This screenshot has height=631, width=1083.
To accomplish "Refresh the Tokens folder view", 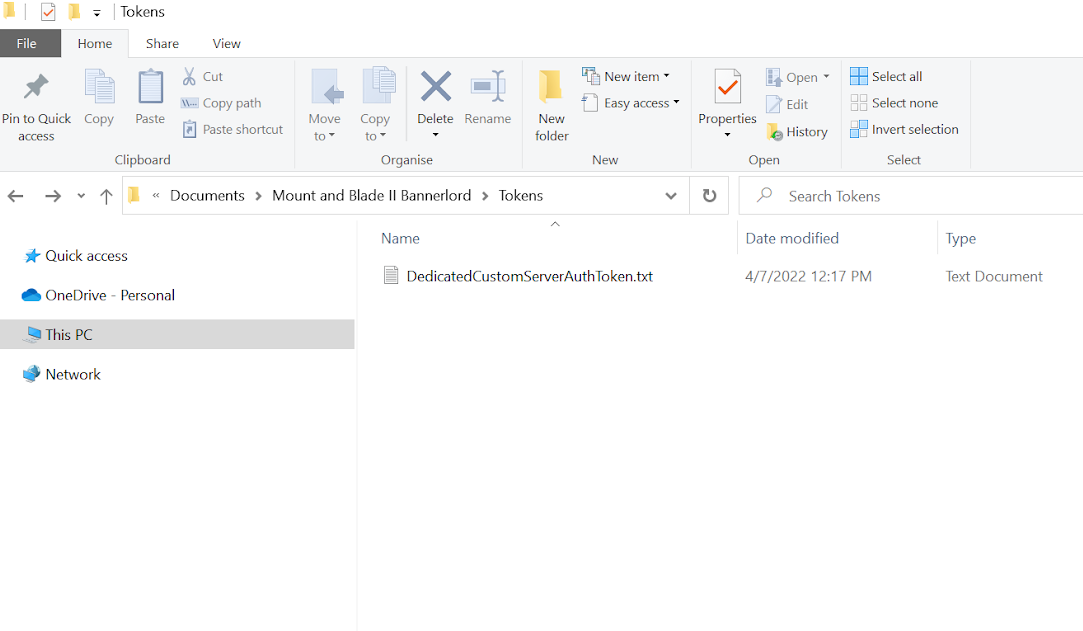I will (709, 195).
